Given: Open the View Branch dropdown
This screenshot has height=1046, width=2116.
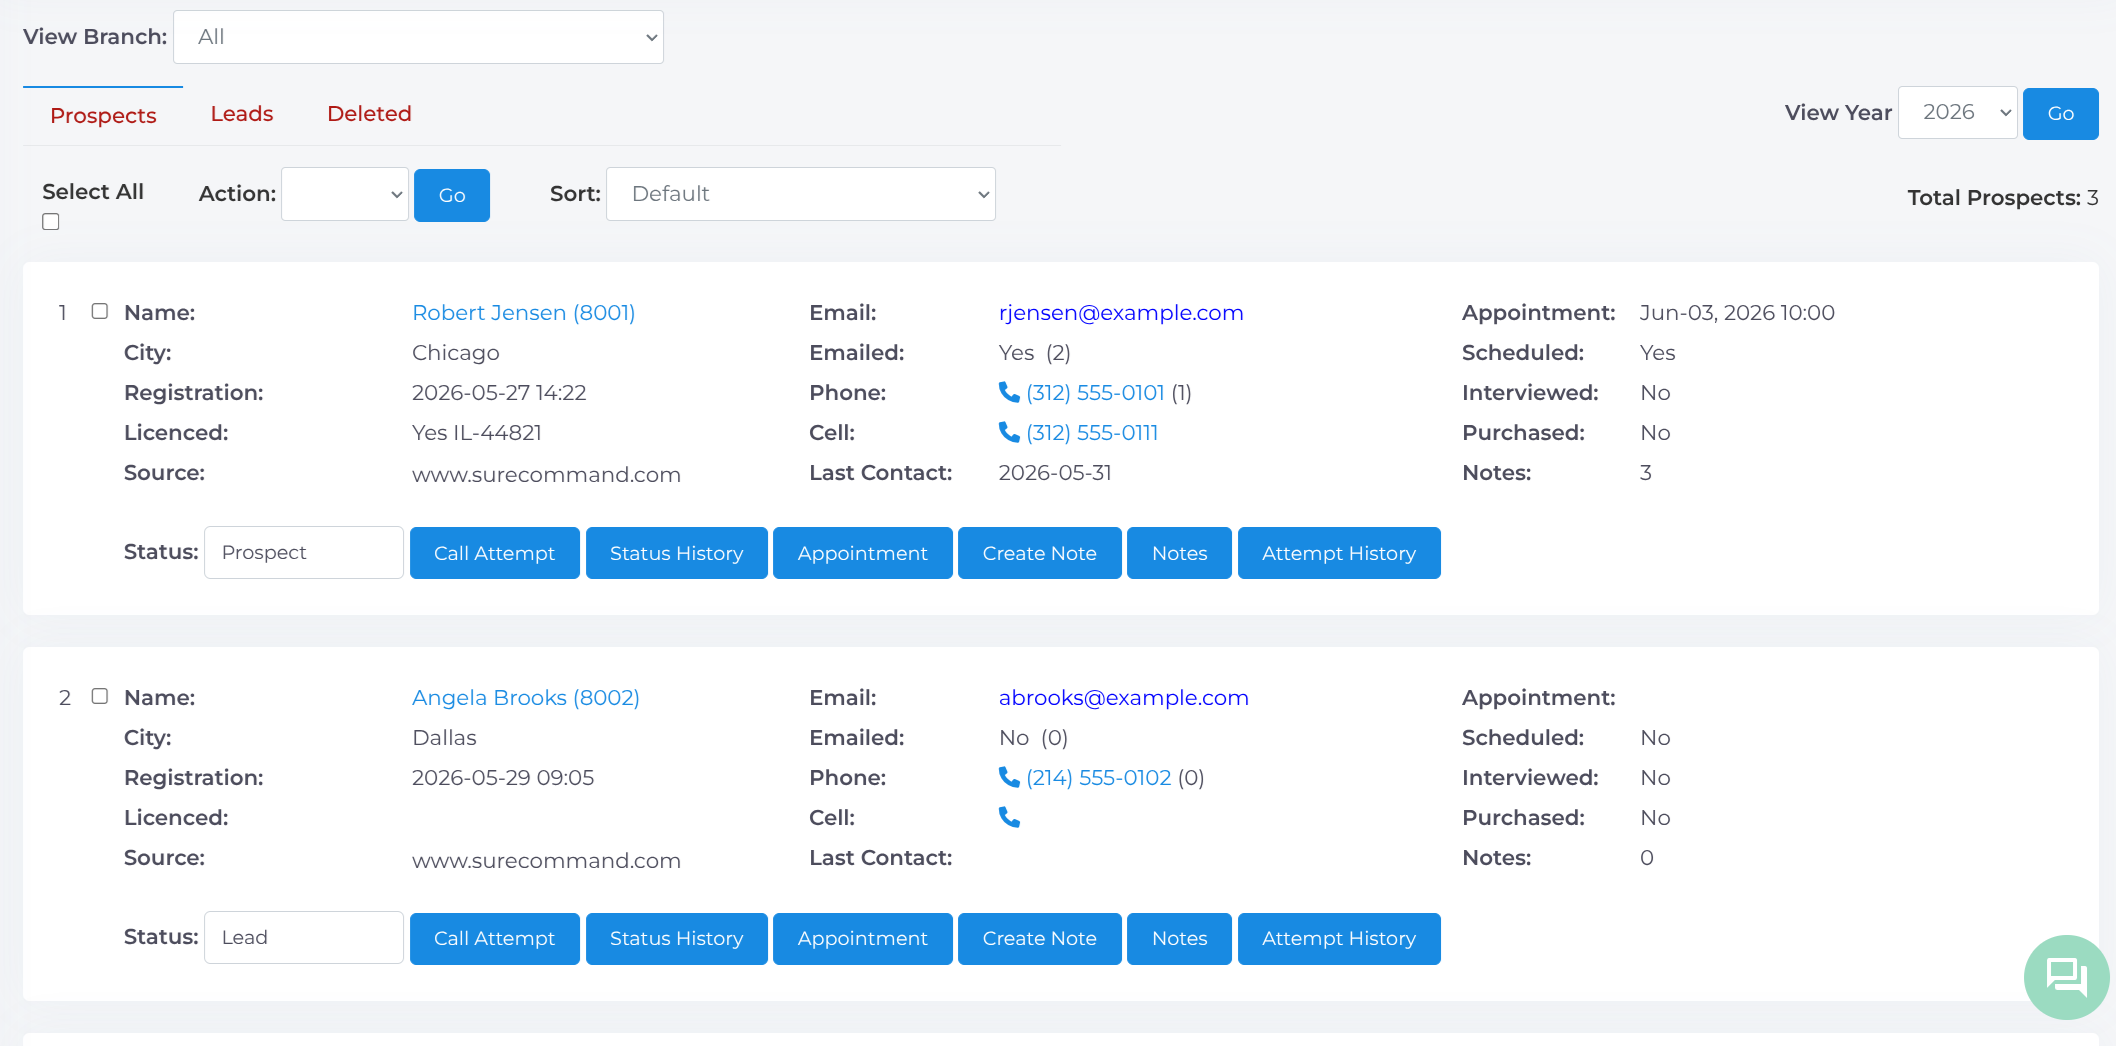Looking at the screenshot, I should click(418, 37).
